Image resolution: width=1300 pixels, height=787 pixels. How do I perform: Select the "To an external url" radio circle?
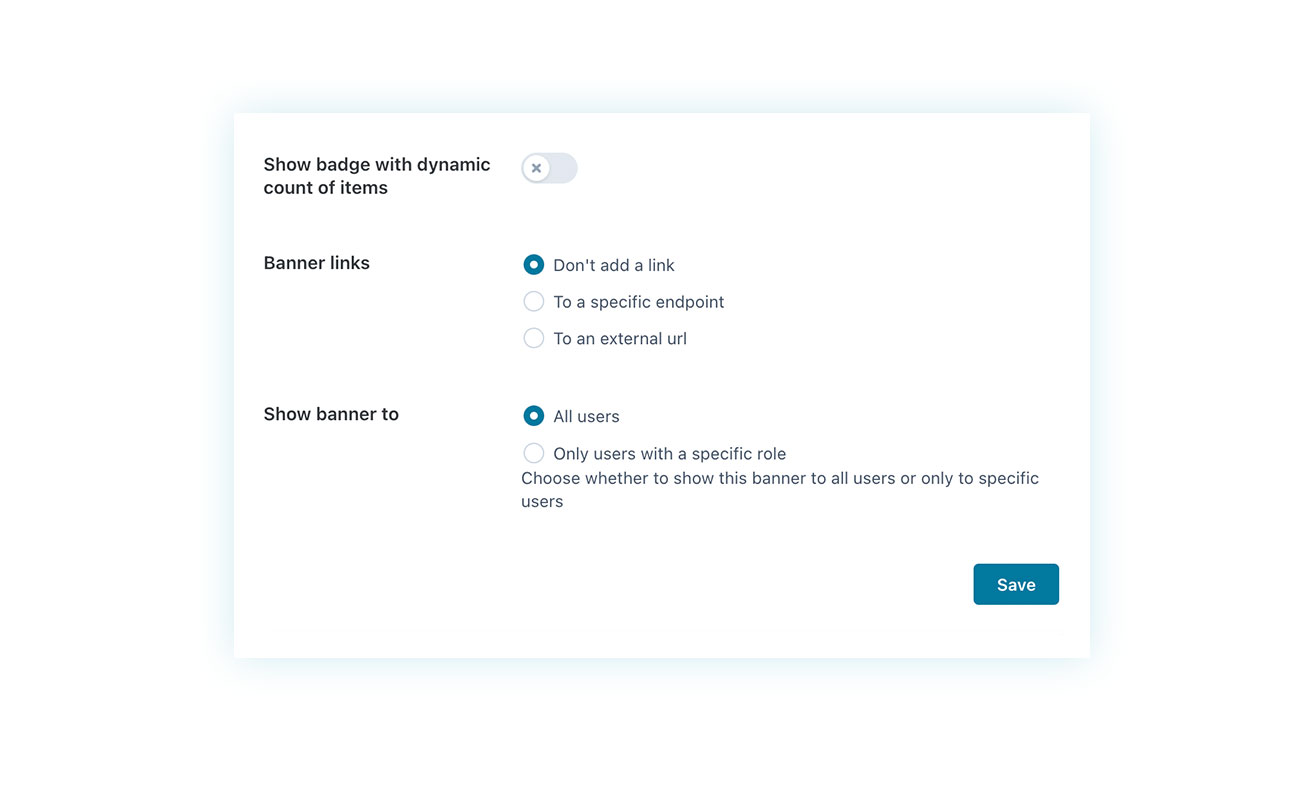[534, 338]
